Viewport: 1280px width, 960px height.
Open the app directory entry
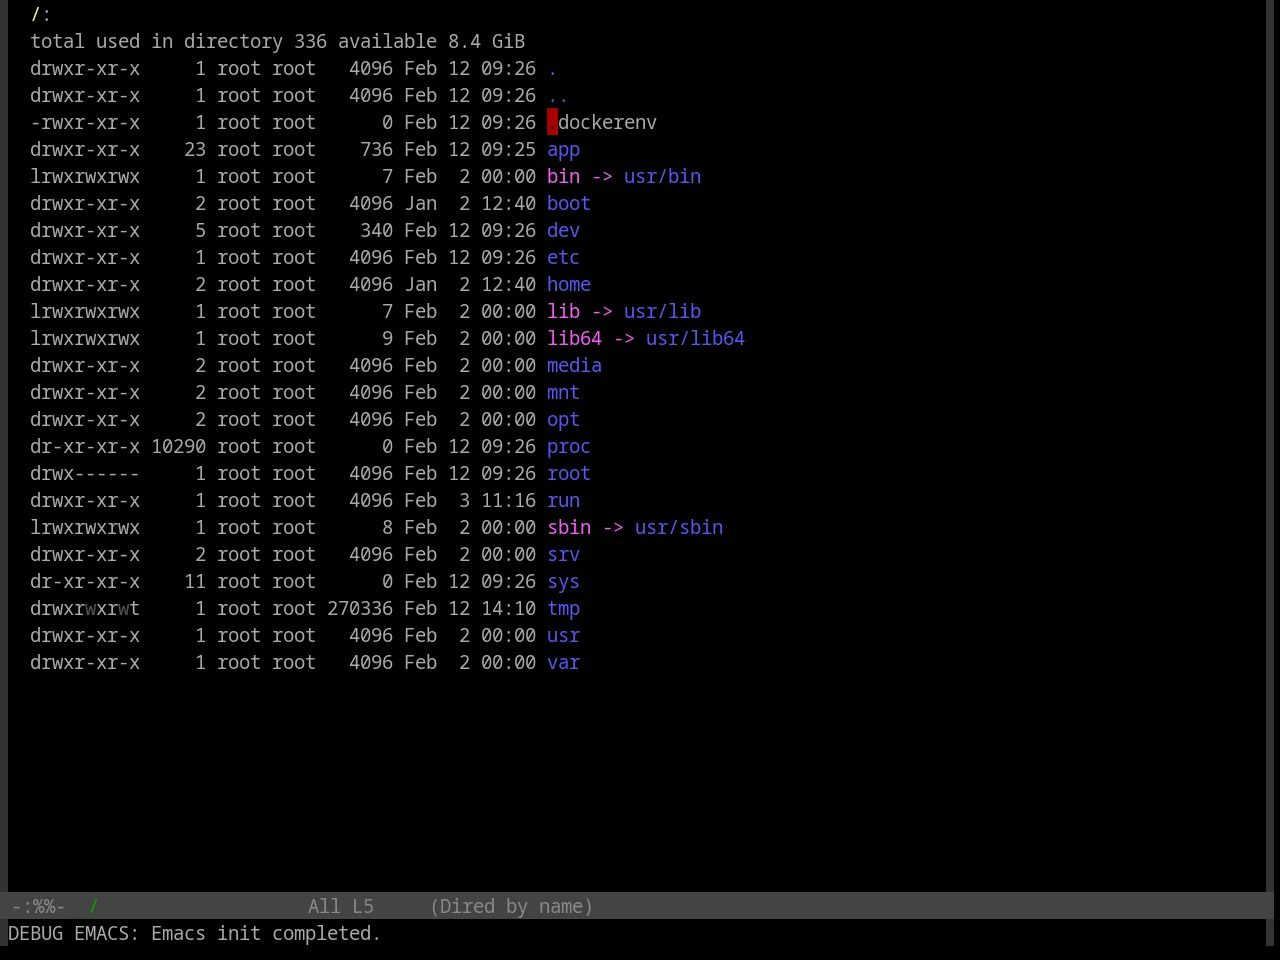[563, 149]
